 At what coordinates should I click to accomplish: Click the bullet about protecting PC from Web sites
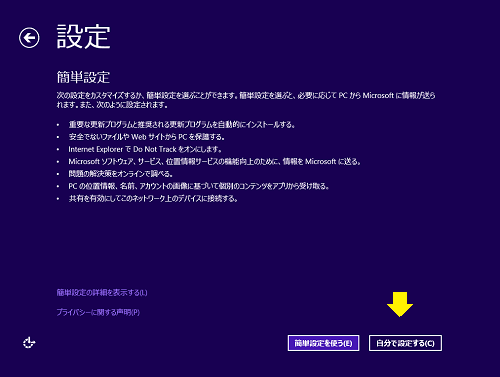click(147, 137)
